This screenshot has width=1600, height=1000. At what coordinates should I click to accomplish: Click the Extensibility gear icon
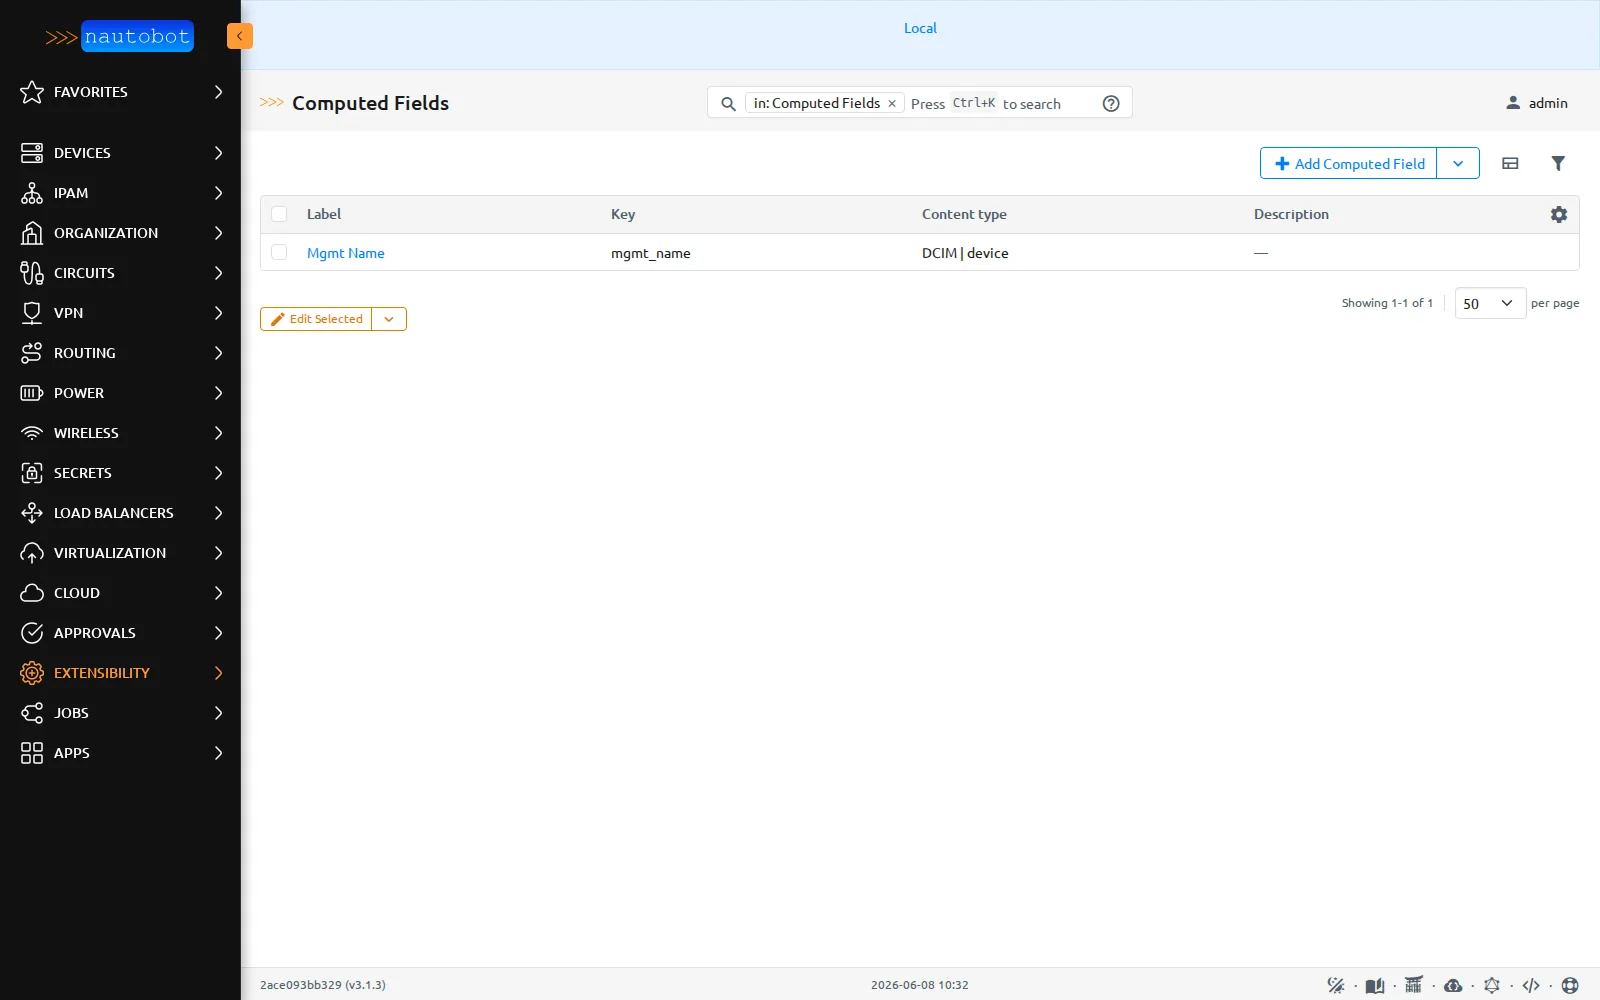32,673
